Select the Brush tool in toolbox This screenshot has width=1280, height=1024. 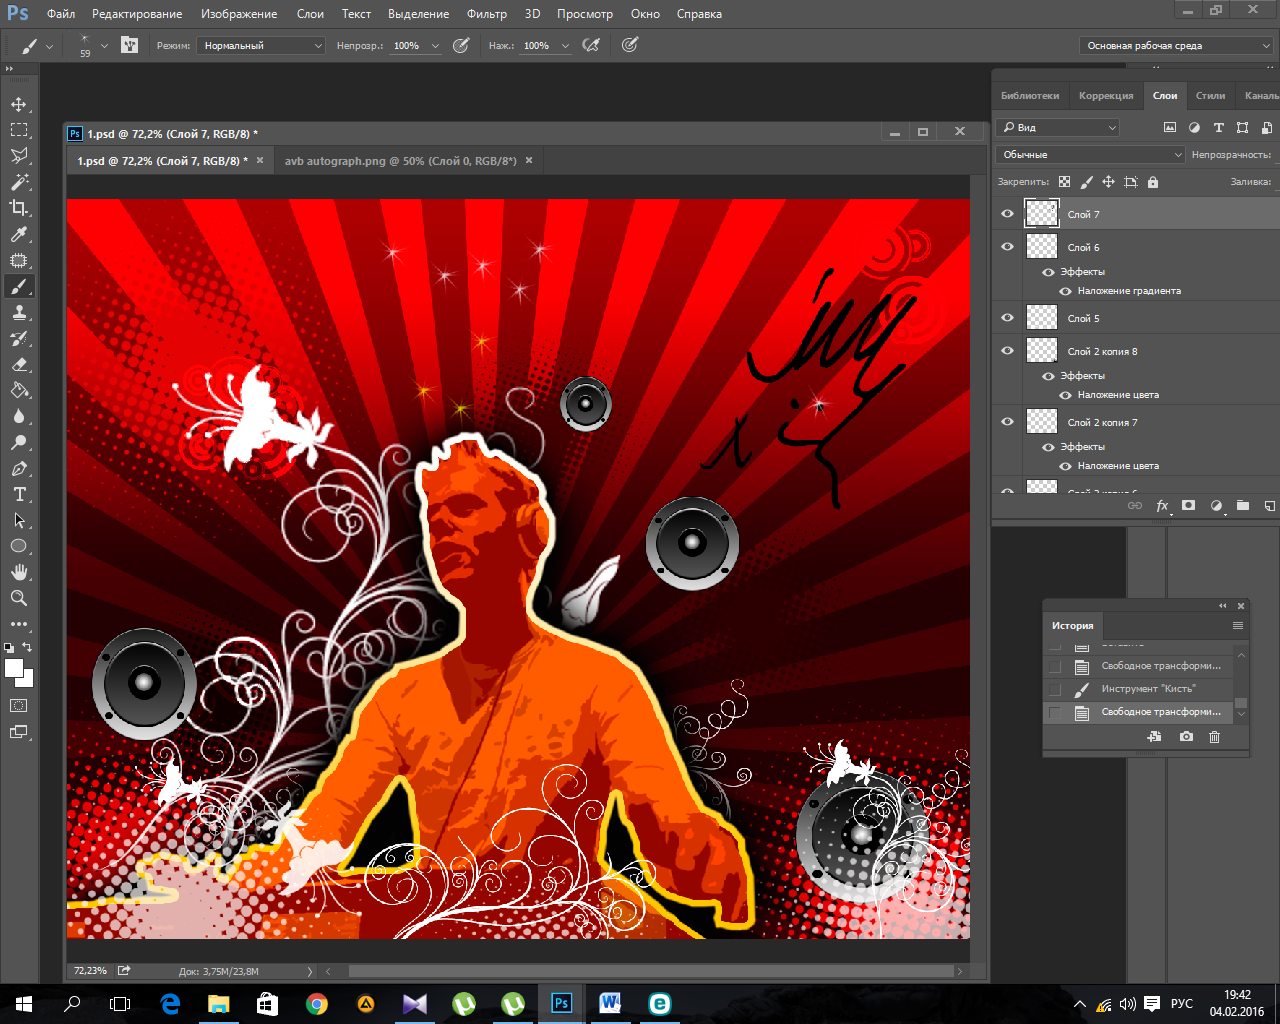[x=19, y=286]
